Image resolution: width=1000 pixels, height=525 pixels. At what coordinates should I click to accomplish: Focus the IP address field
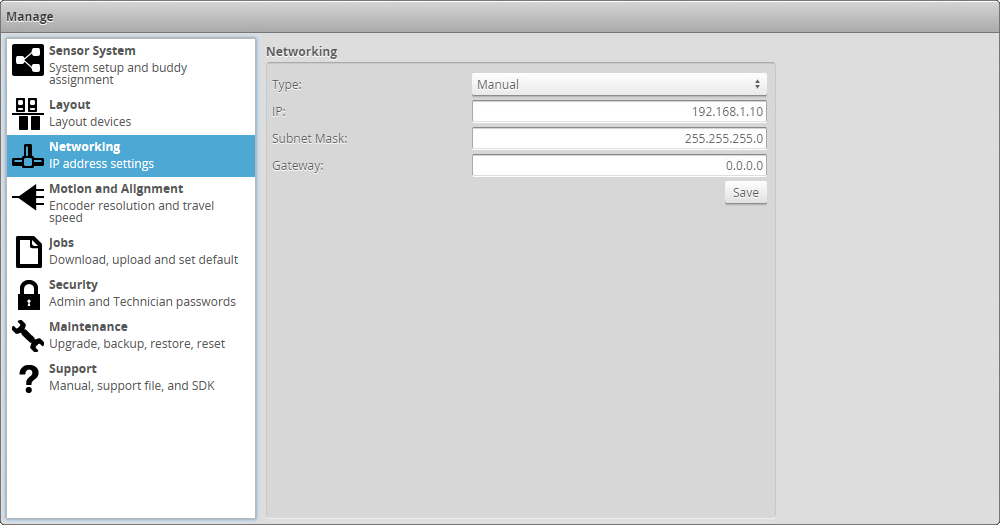click(619, 112)
